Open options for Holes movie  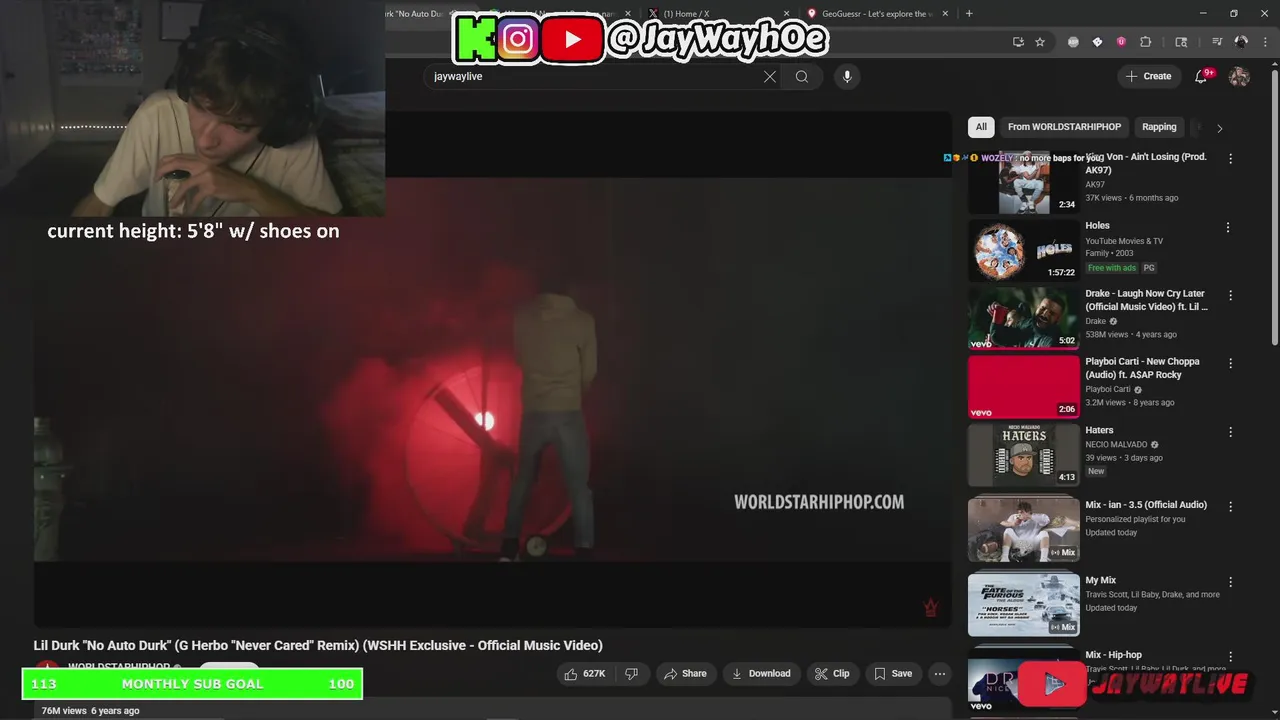coord(1228,228)
